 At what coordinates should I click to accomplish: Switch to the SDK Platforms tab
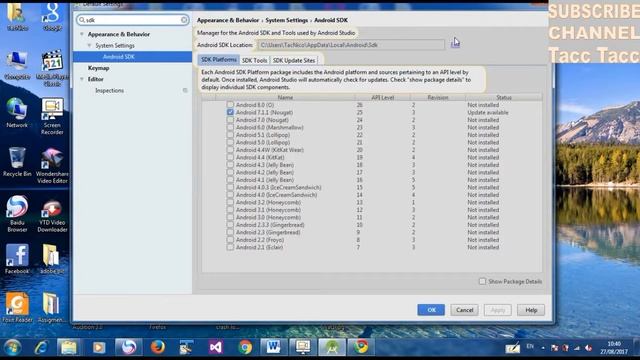pyautogui.click(x=219, y=60)
